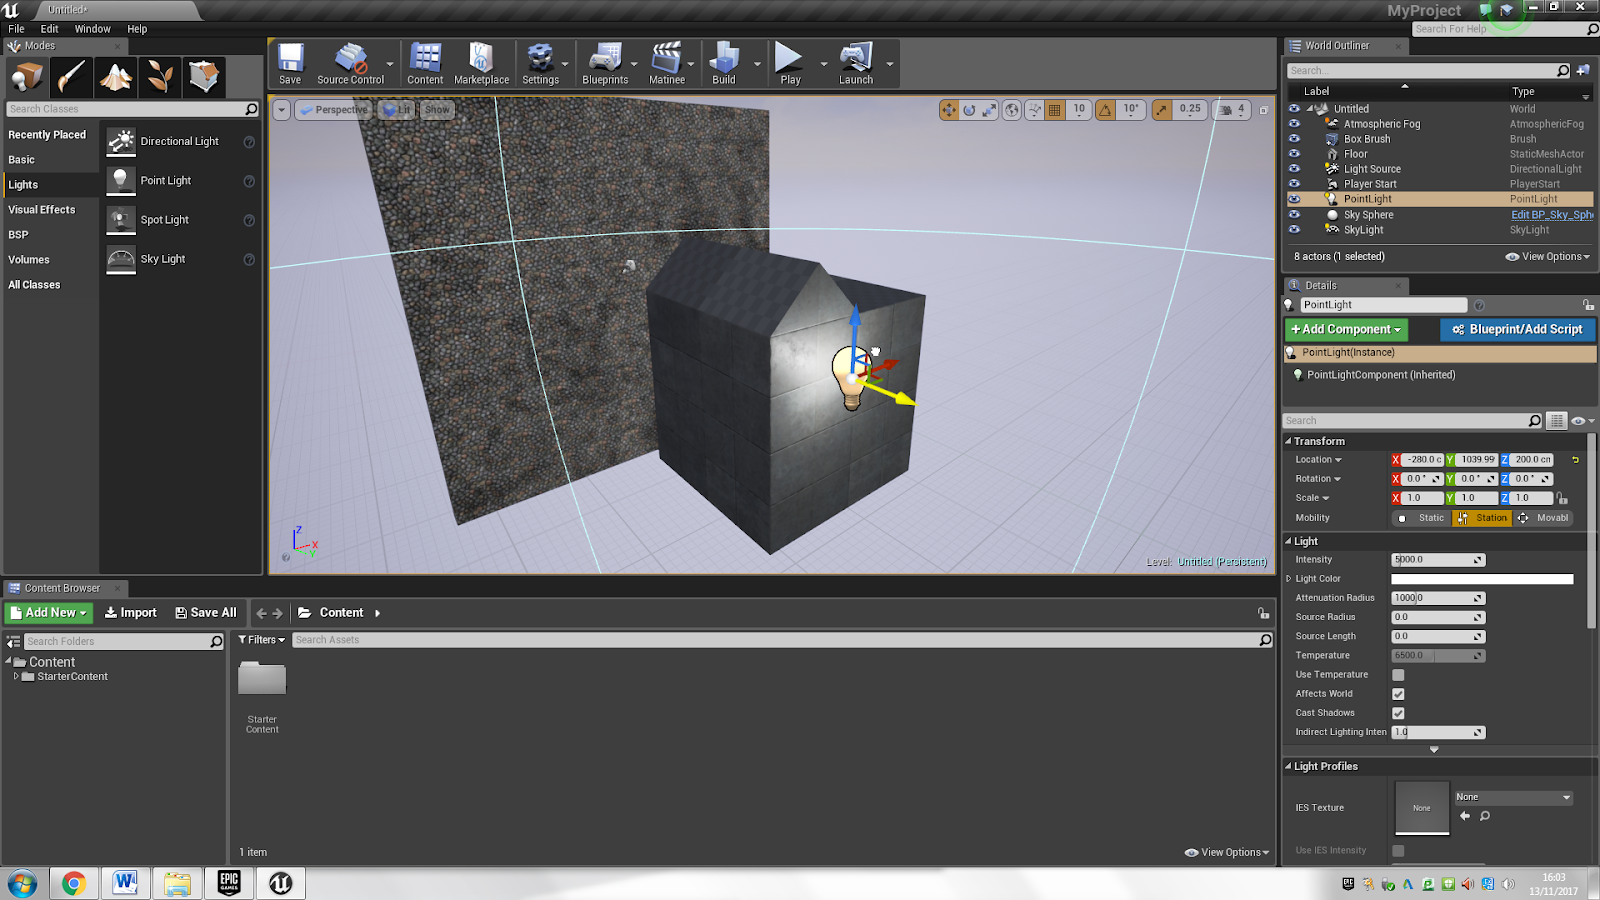Open Unreal Engine from the Windows taskbar
Image resolution: width=1600 pixels, height=900 pixels.
click(280, 883)
